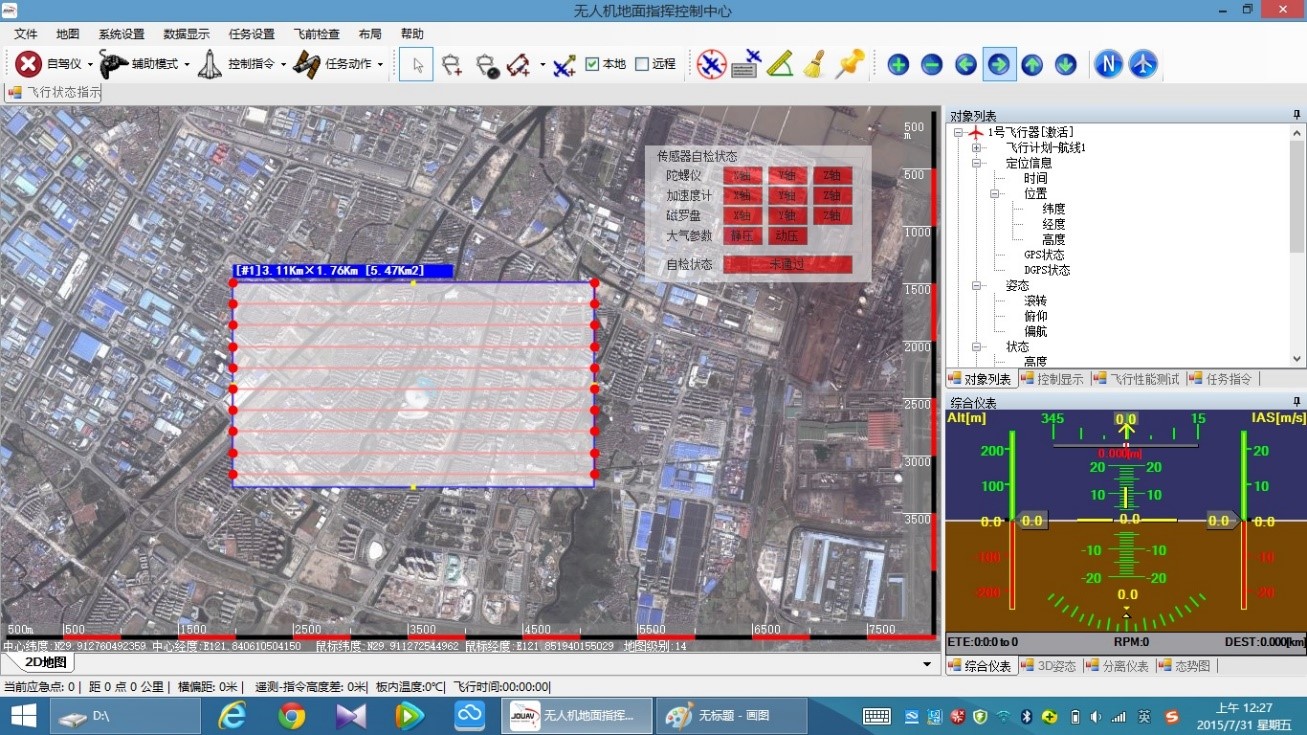
Task: Click the yellow pushpin marker icon
Action: (849, 64)
